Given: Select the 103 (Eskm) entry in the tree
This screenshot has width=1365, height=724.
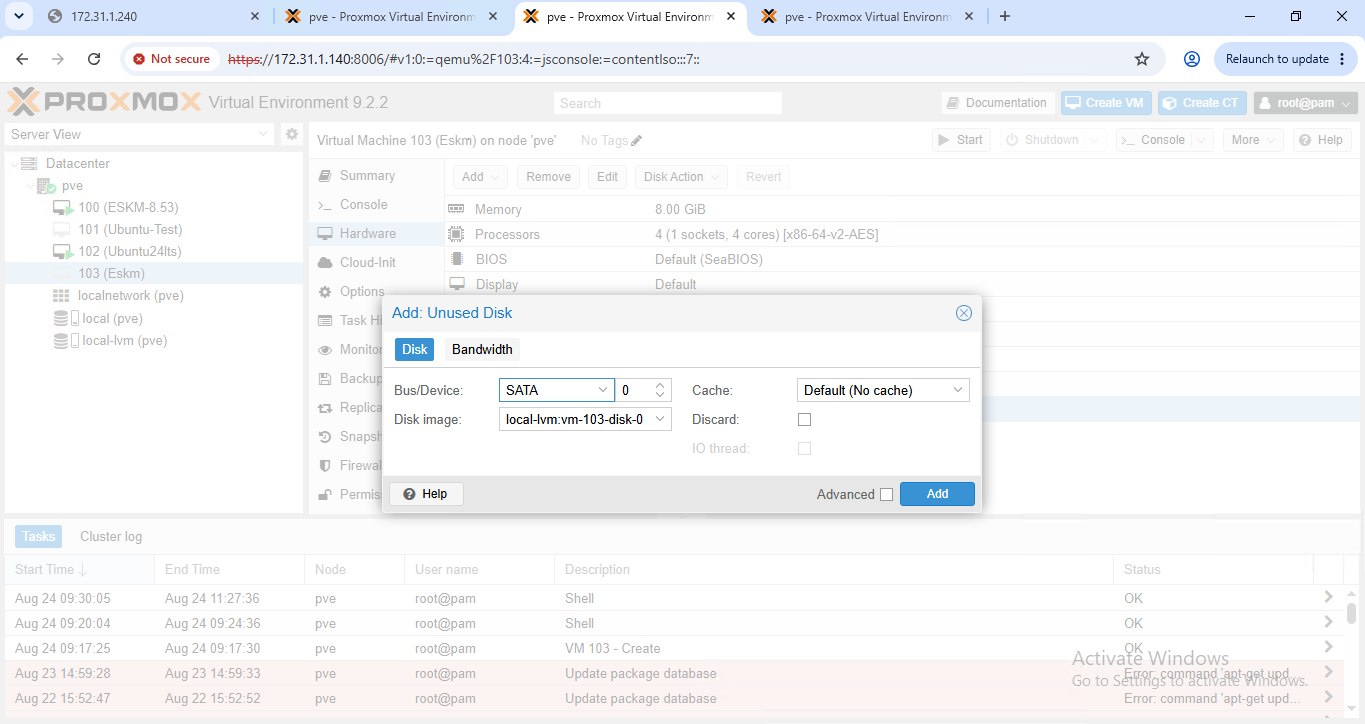Looking at the screenshot, I should click(x=154, y=274).
